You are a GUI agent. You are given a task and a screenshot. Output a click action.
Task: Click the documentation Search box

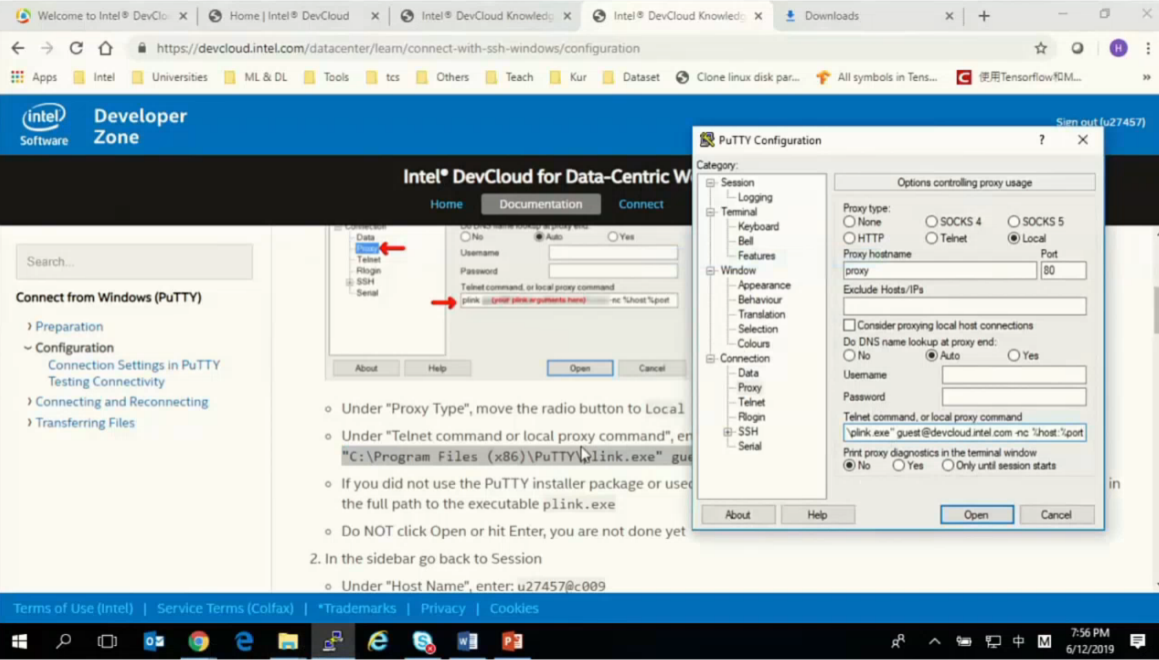click(x=135, y=262)
